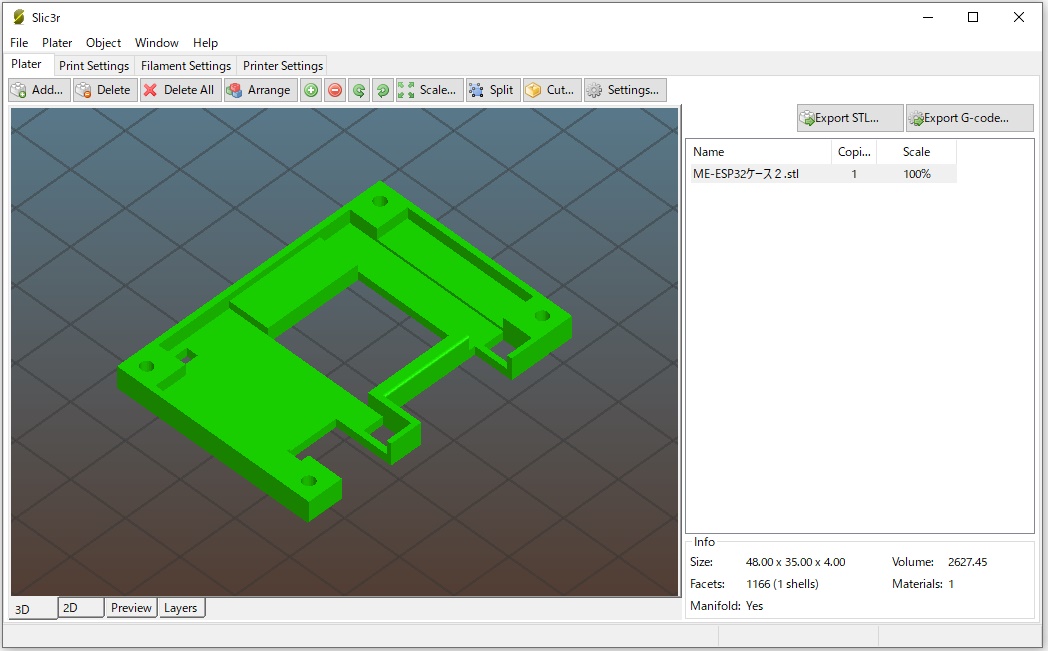
Task: Open the Cut dialog
Action: 550,90
